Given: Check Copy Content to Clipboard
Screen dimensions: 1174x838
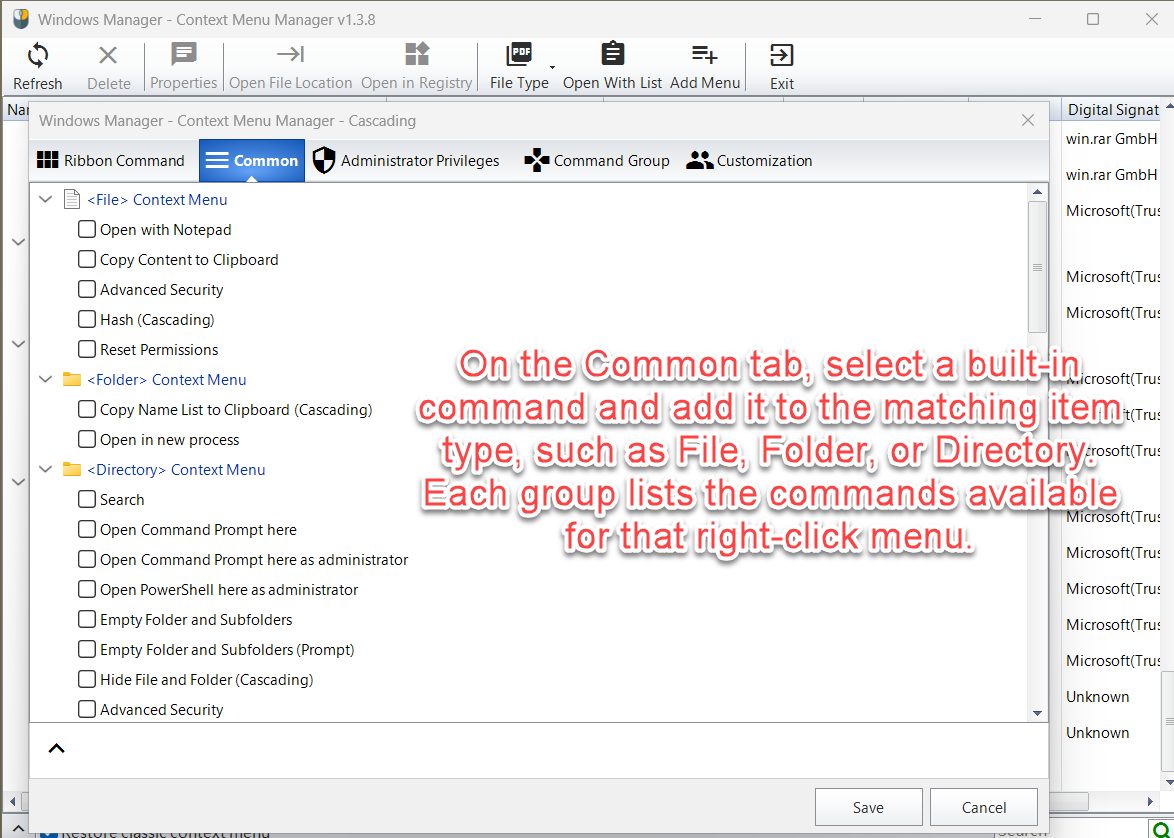Looking at the screenshot, I should (87, 259).
